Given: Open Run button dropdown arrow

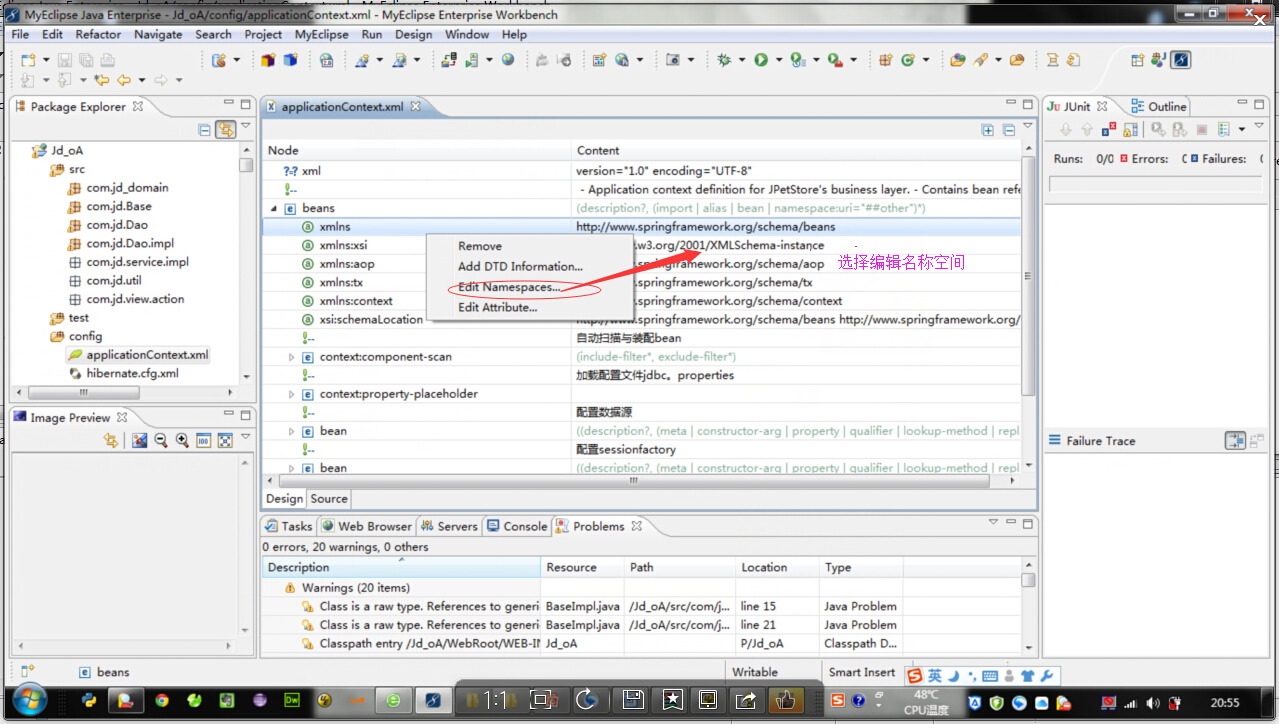Looking at the screenshot, I should (778, 61).
